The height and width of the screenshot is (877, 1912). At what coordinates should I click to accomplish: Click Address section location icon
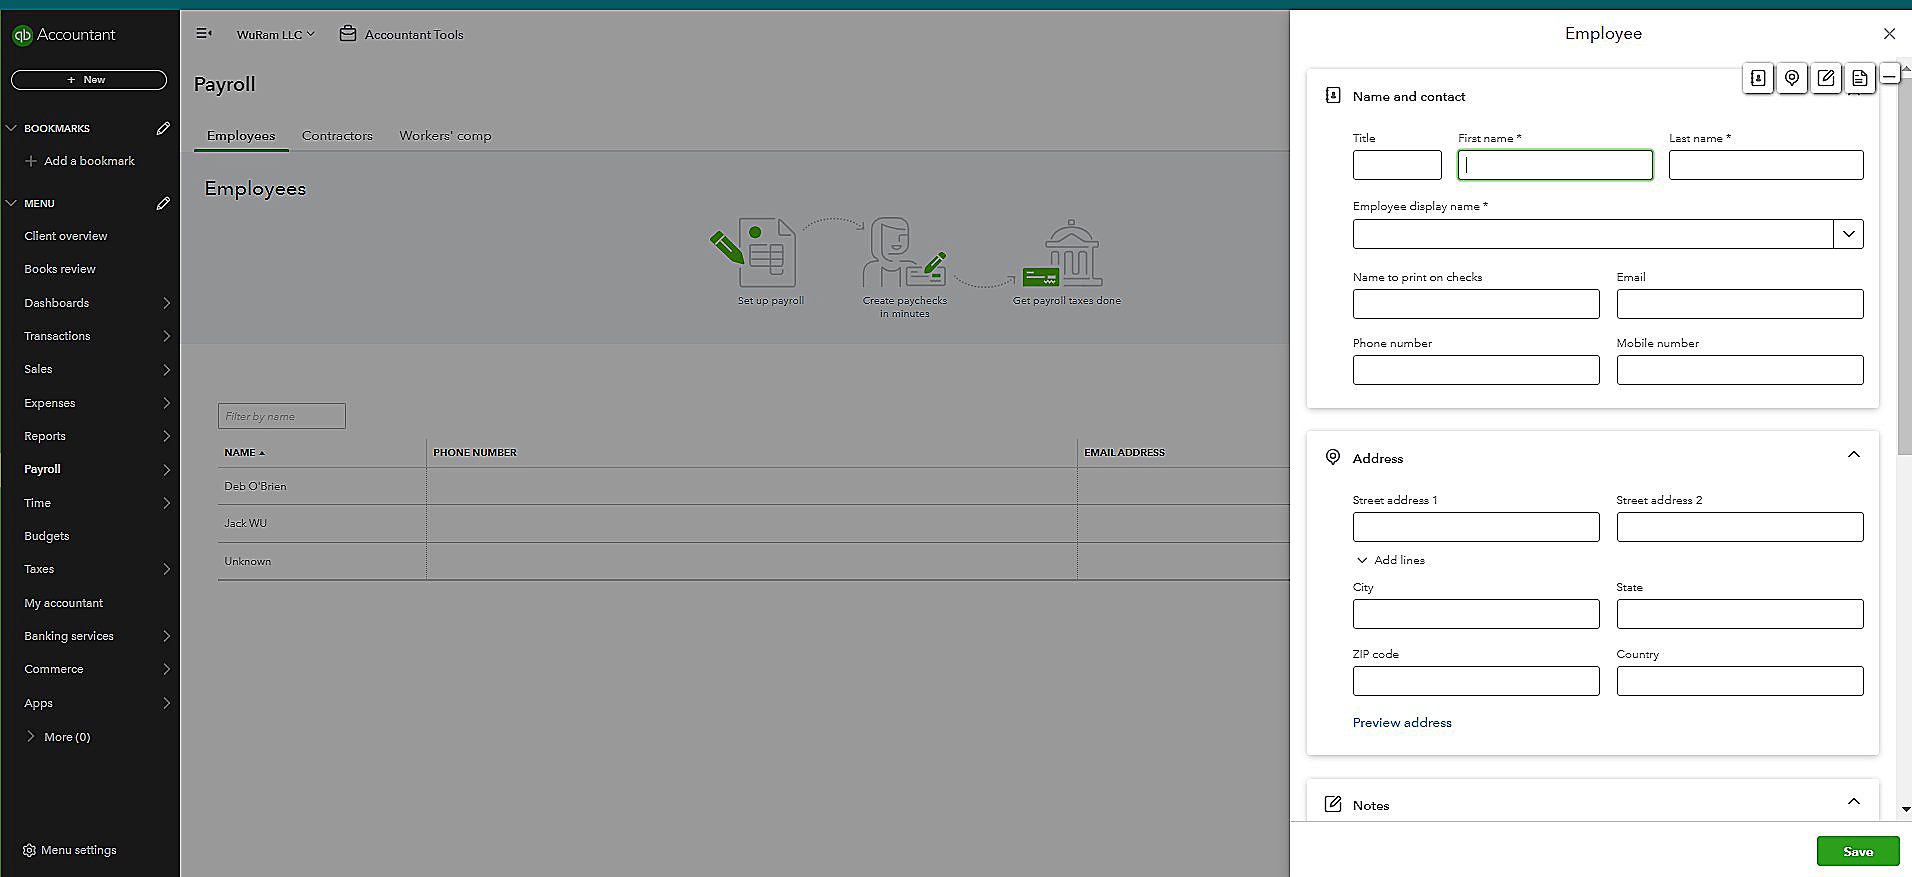1332,457
